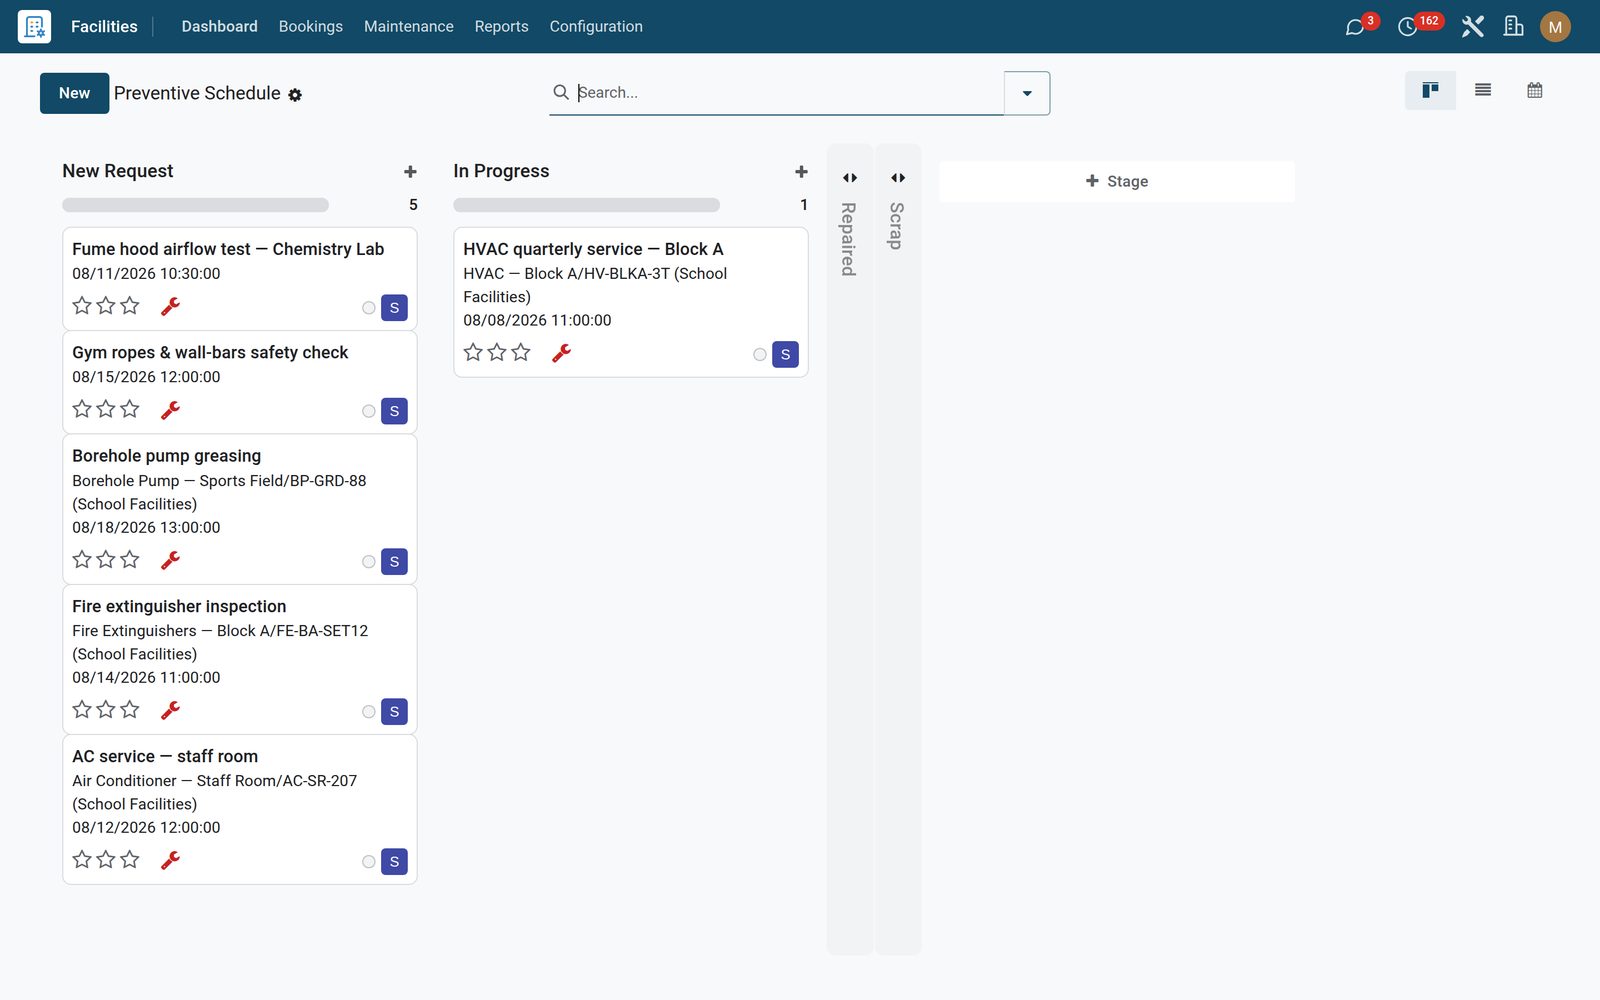This screenshot has height=1000, width=1600.
Task: Click assignee S avatar on Borehole pump card
Action: tap(394, 562)
